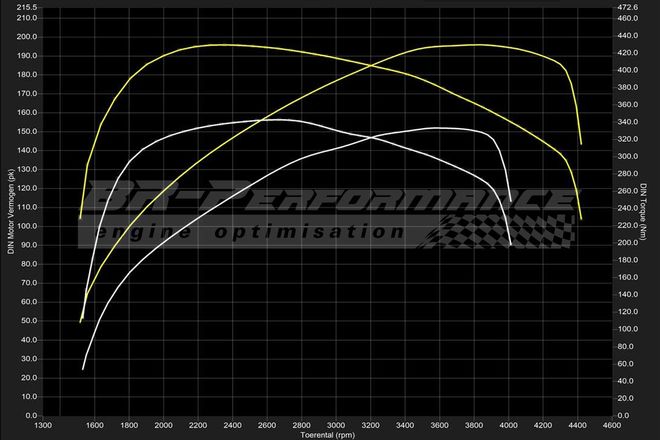
Task: Click the 1600 rpm axis label
Action: click(94, 426)
